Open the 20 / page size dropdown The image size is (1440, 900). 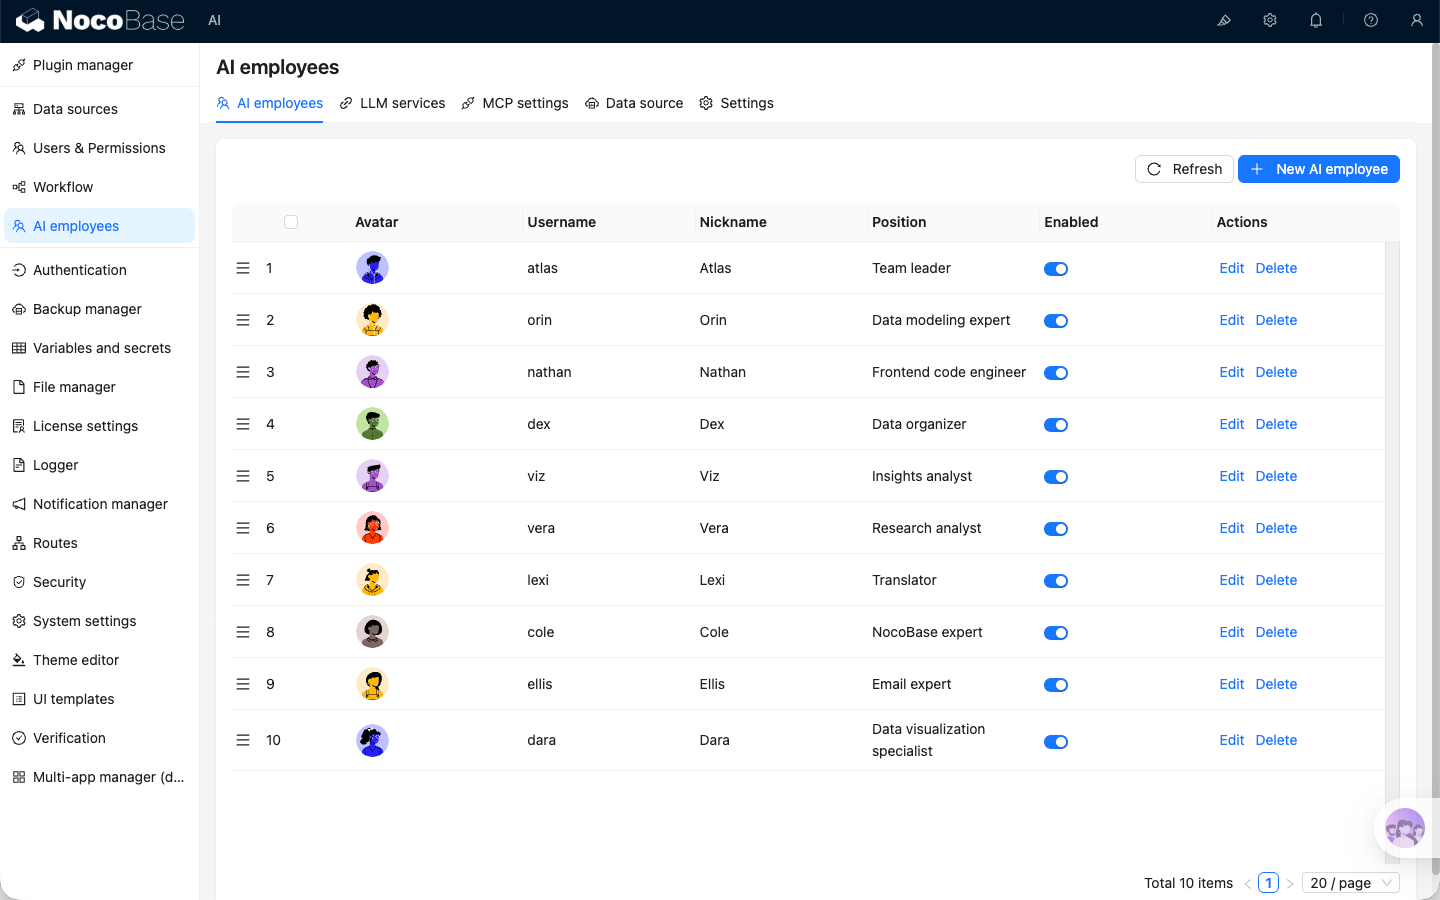click(1350, 883)
